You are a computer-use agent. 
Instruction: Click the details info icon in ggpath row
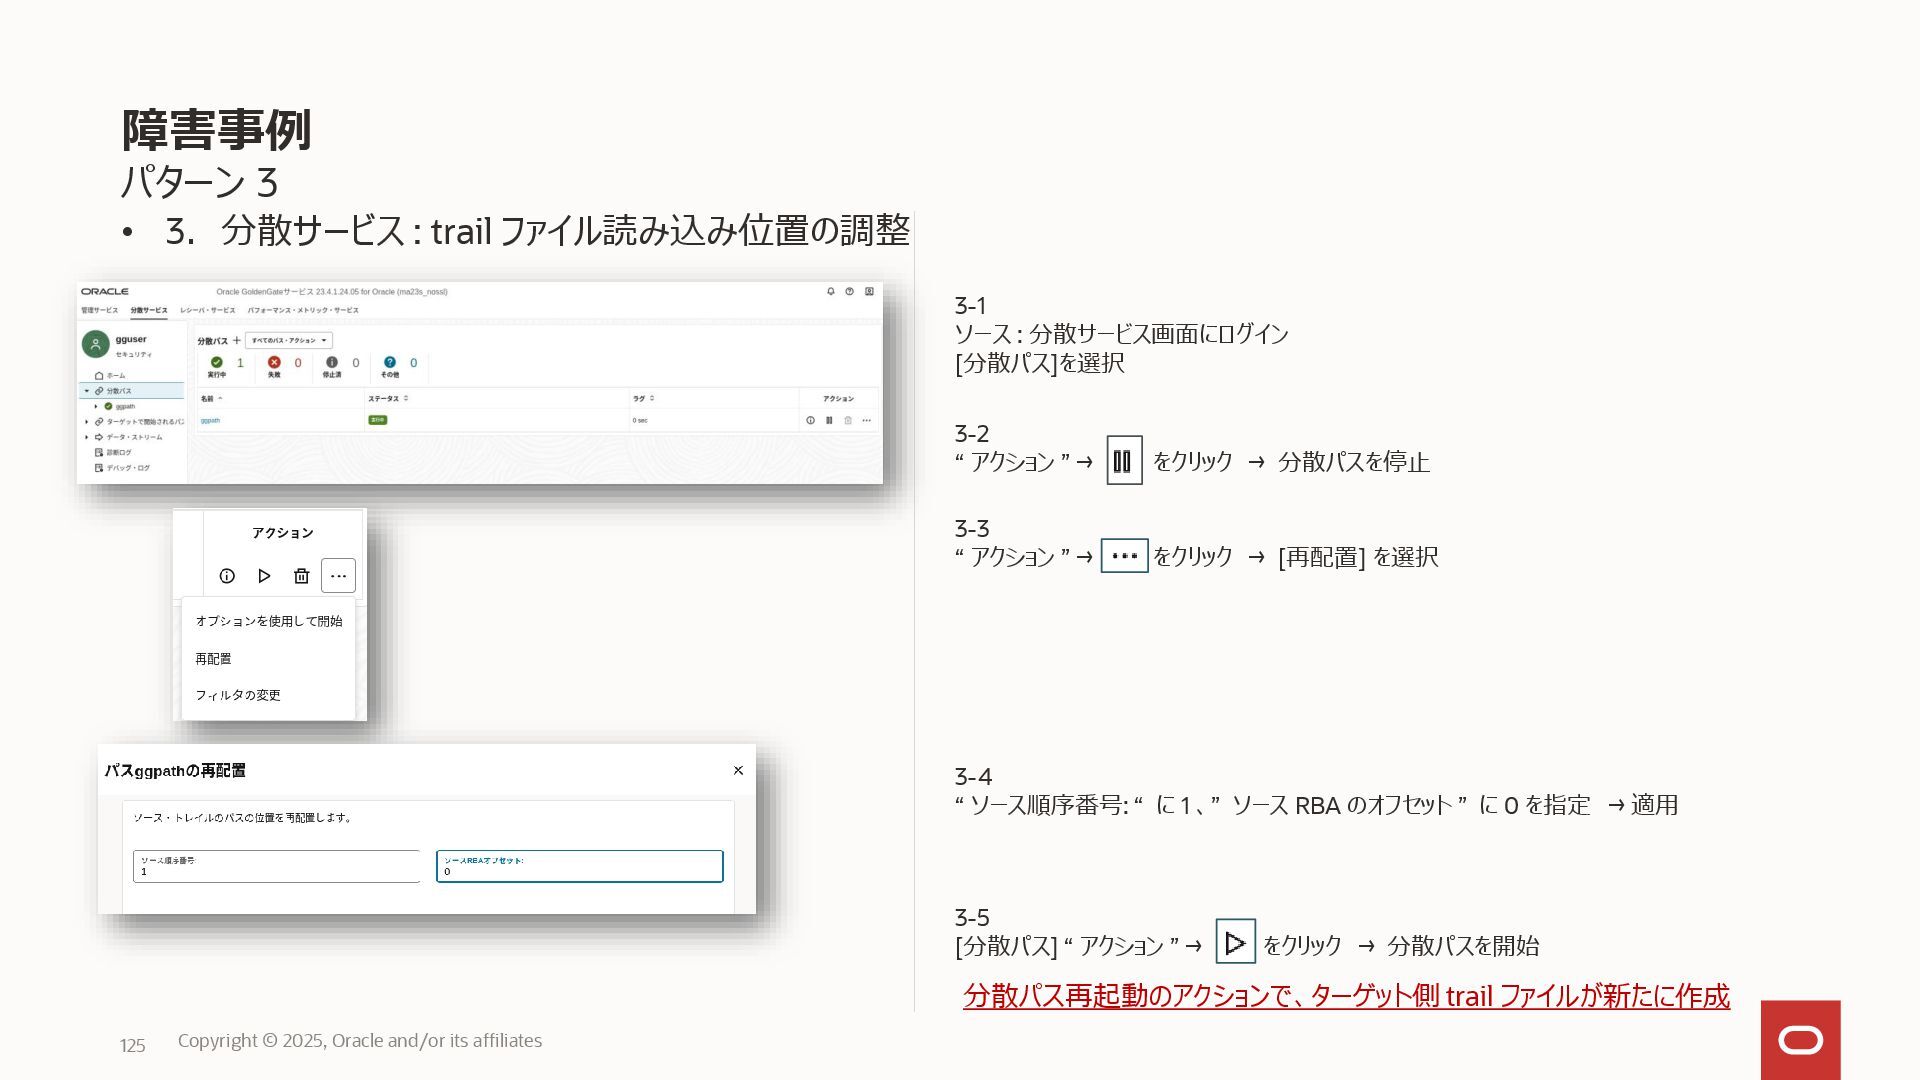(810, 420)
